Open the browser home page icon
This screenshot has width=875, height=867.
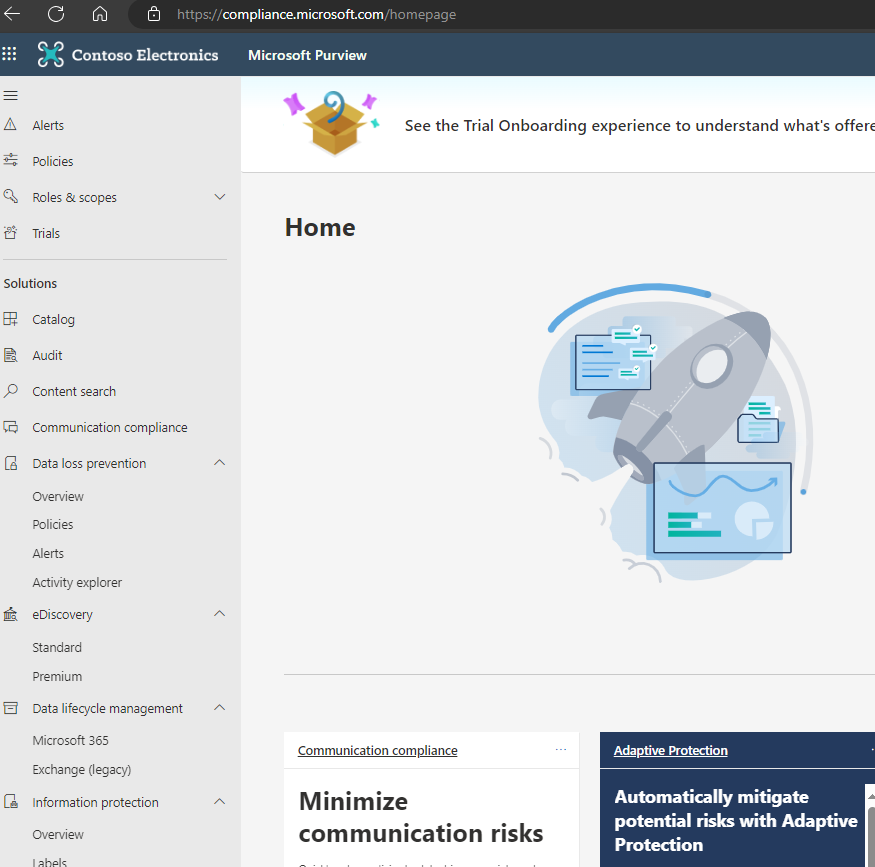tap(100, 14)
